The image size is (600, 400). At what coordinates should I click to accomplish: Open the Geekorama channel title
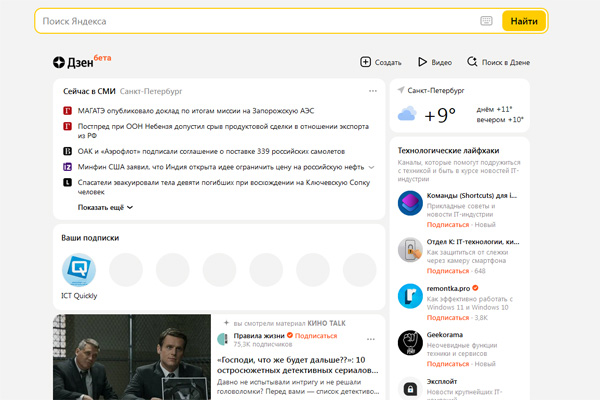pos(445,335)
